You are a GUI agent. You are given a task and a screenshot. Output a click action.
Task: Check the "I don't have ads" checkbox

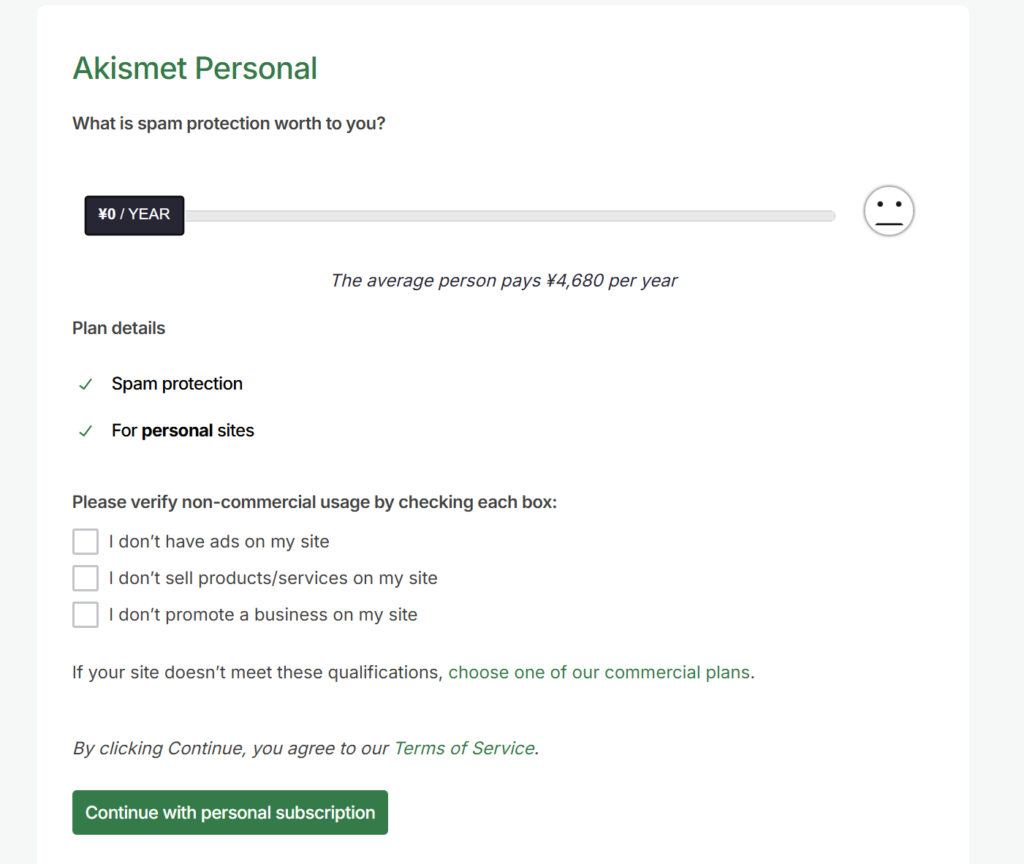[x=86, y=542]
